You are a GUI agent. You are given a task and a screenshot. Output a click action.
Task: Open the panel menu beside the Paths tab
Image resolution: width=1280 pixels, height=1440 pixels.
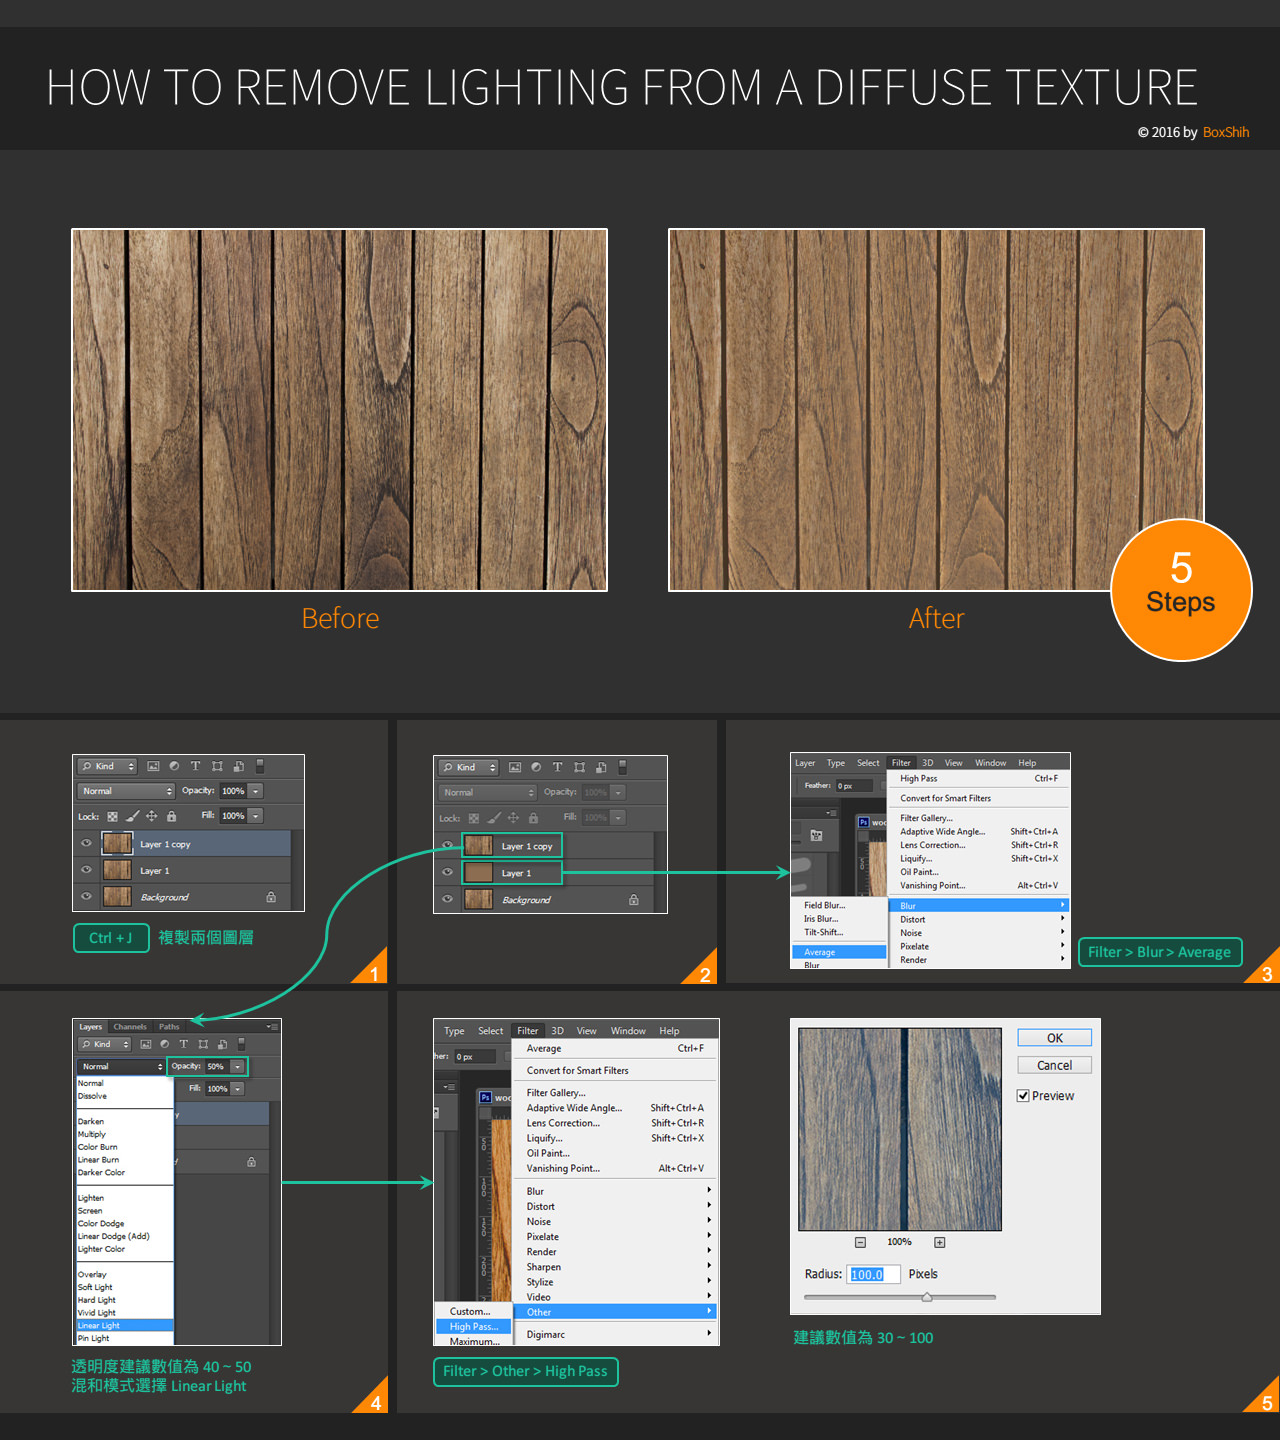[272, 1027]
